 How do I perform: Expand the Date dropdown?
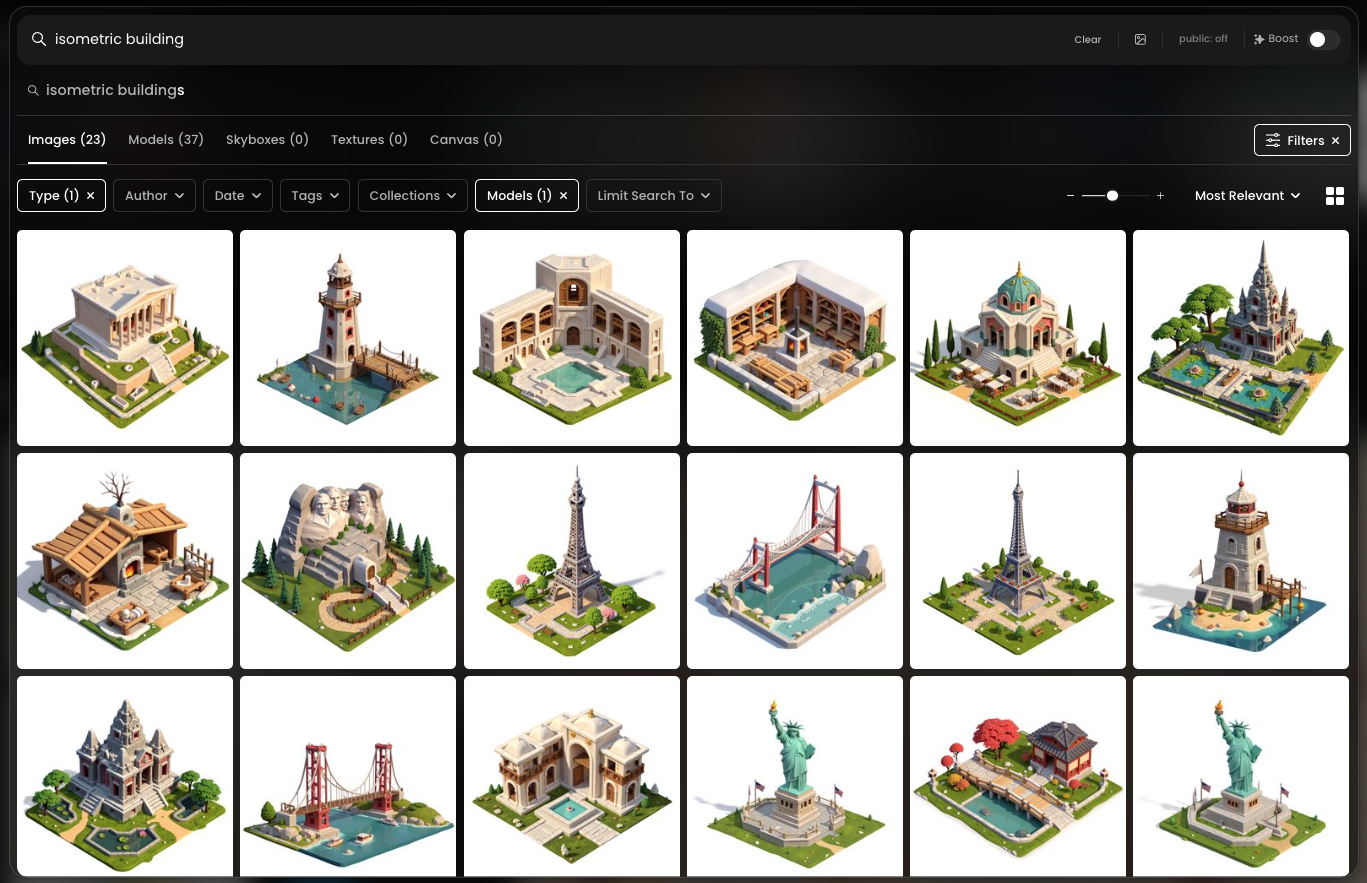coord(238,196)
